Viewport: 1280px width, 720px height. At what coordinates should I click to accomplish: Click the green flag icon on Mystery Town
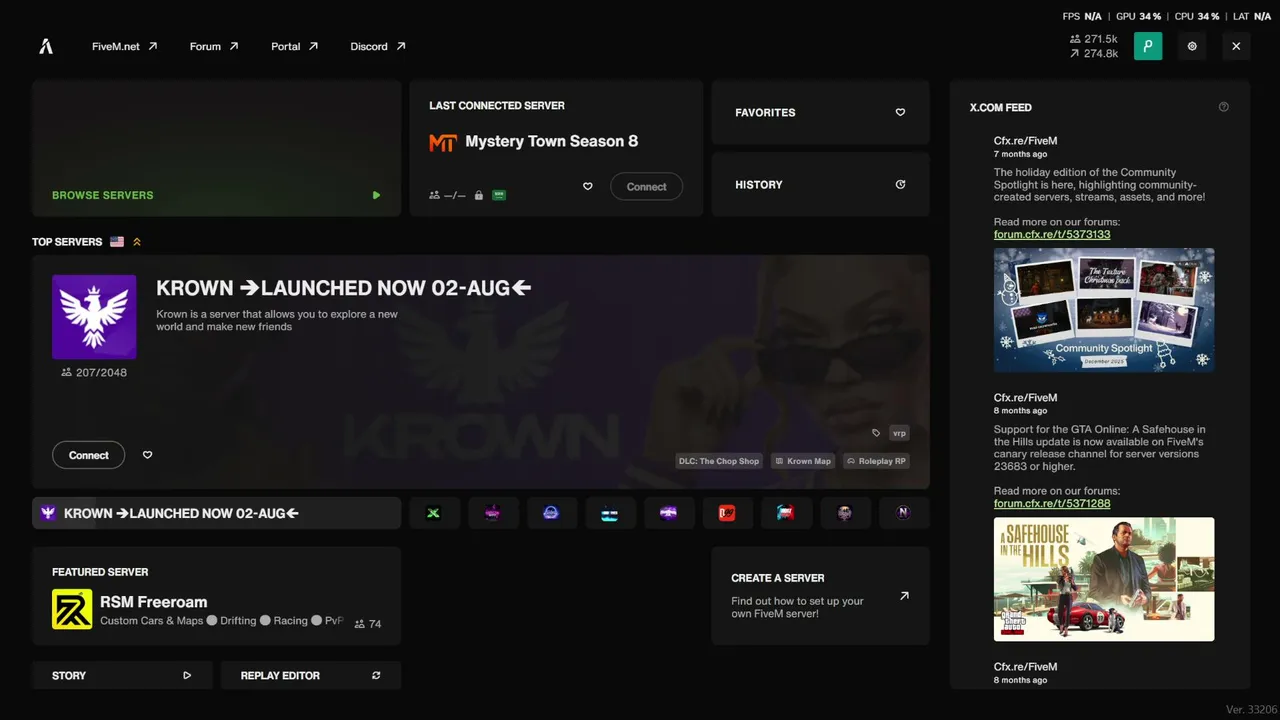point(499,195)
